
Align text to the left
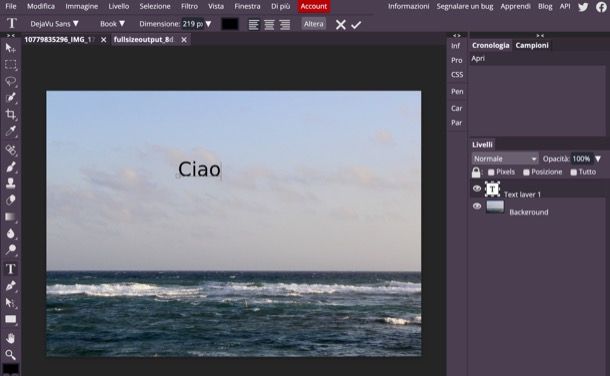(x=254, y=24)
